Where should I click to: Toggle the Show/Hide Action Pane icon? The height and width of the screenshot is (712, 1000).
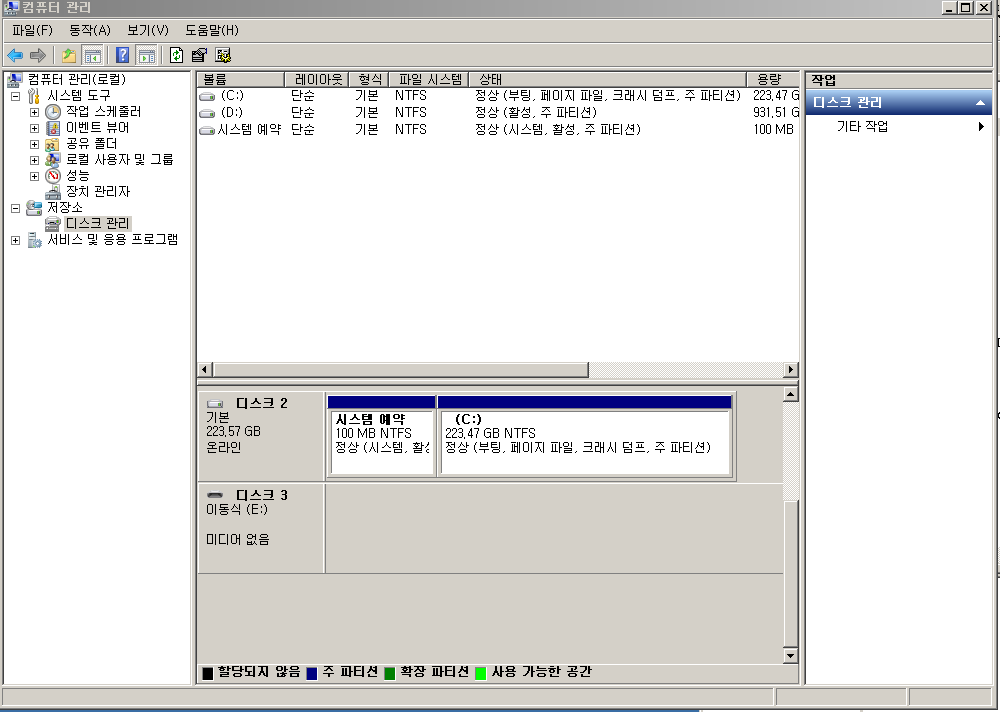coord(147,56)
